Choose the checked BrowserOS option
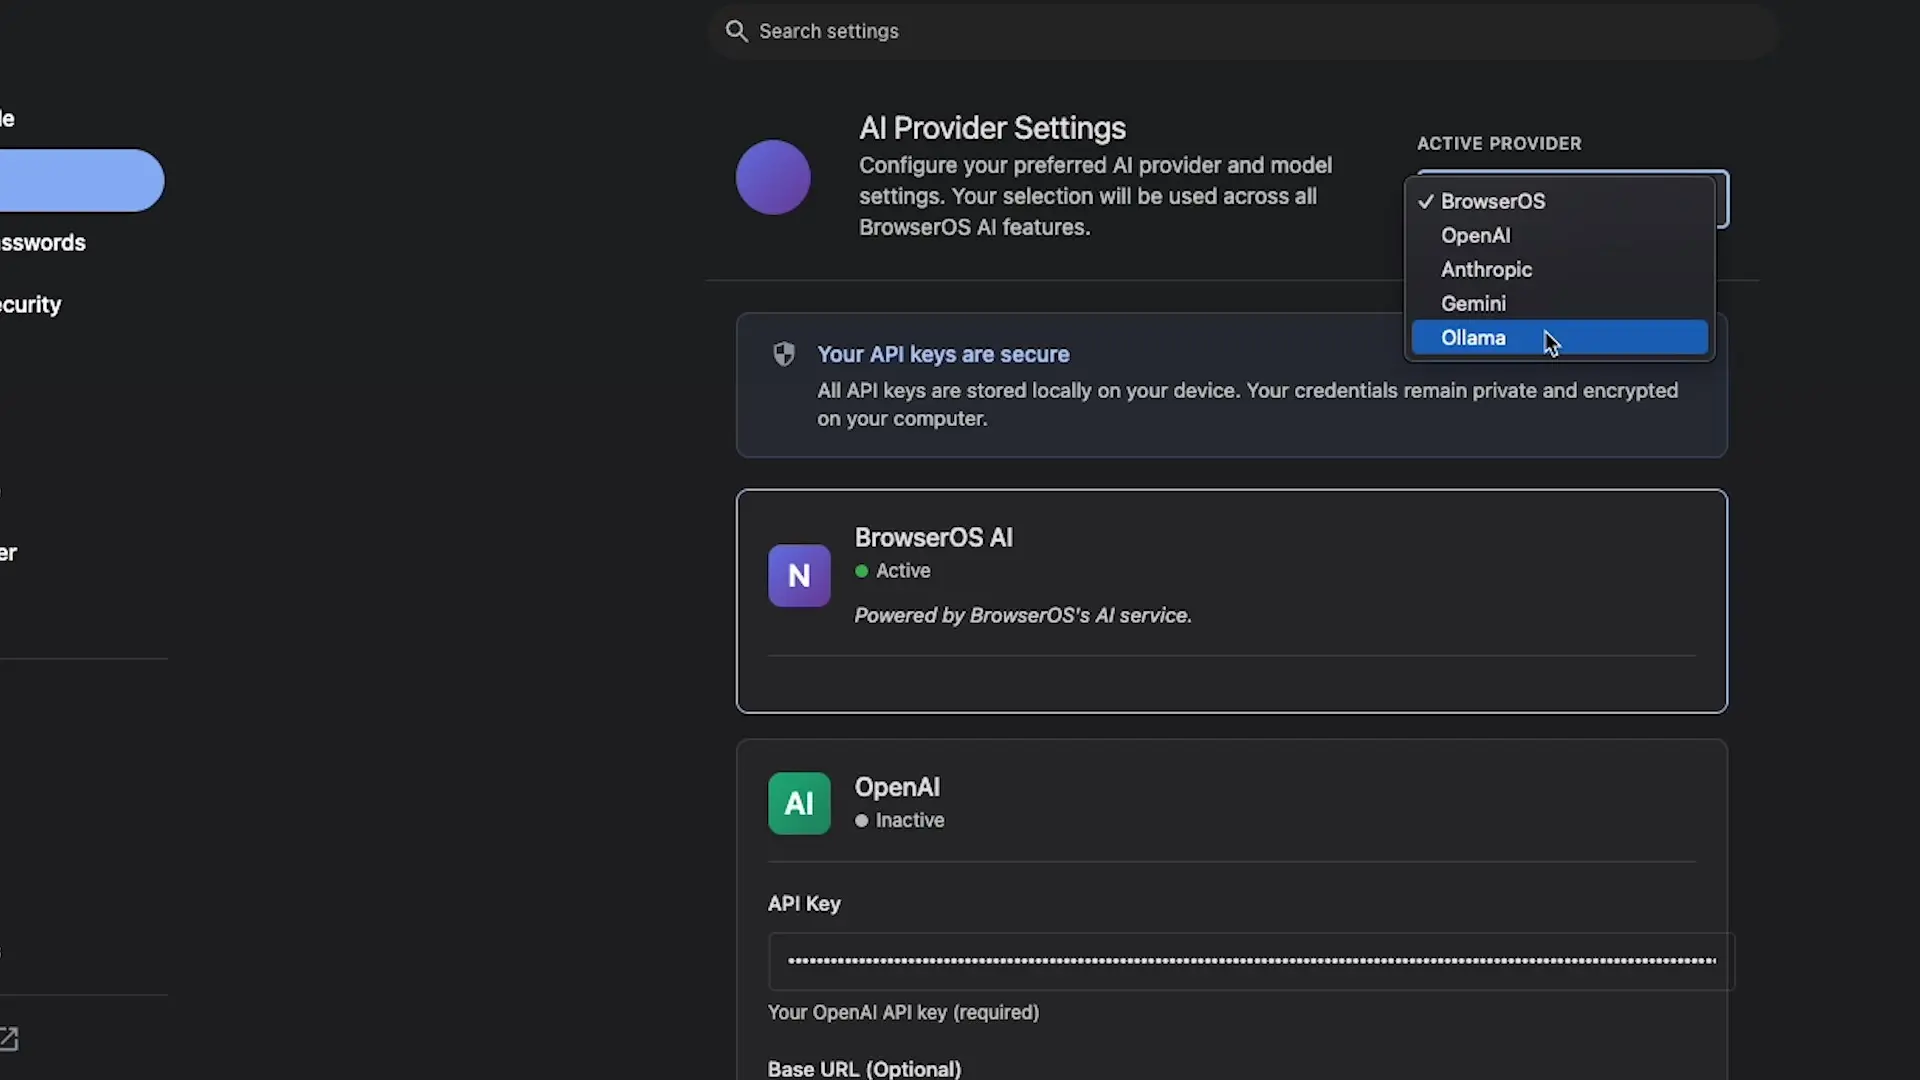 tap(1559, 202)
